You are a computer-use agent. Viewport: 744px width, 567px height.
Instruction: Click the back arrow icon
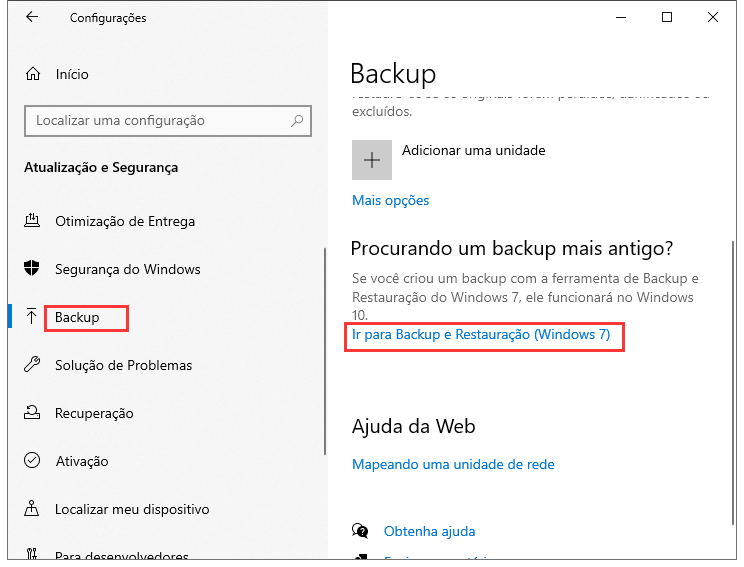point(32,18)
